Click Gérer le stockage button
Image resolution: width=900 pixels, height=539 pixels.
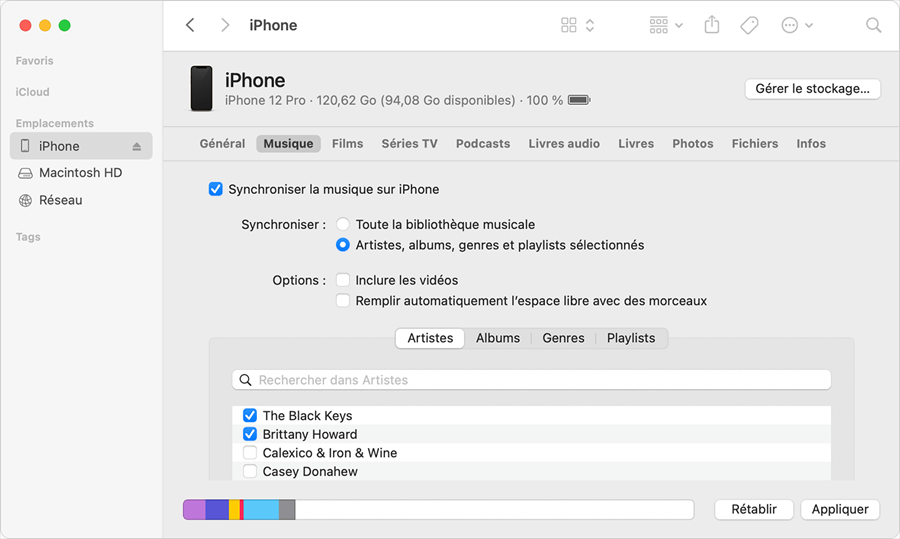(x=812, y=89)
